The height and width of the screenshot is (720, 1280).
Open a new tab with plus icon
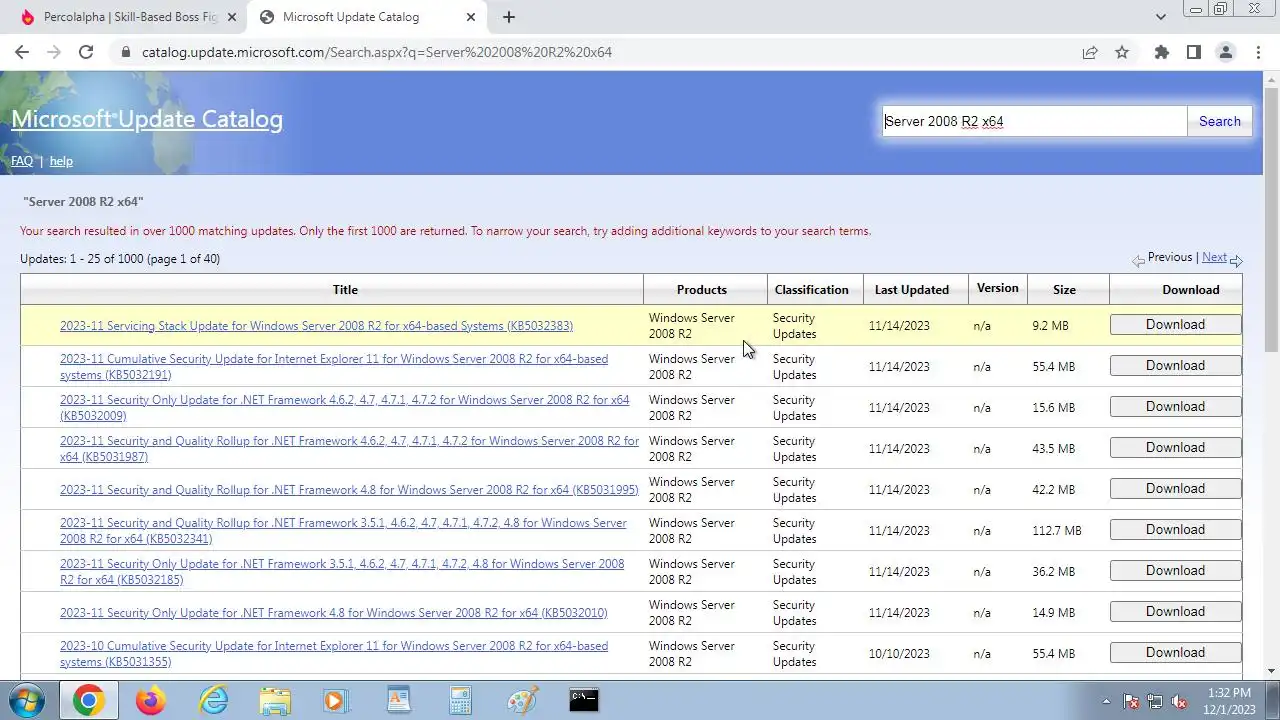[x=508, y=17]
